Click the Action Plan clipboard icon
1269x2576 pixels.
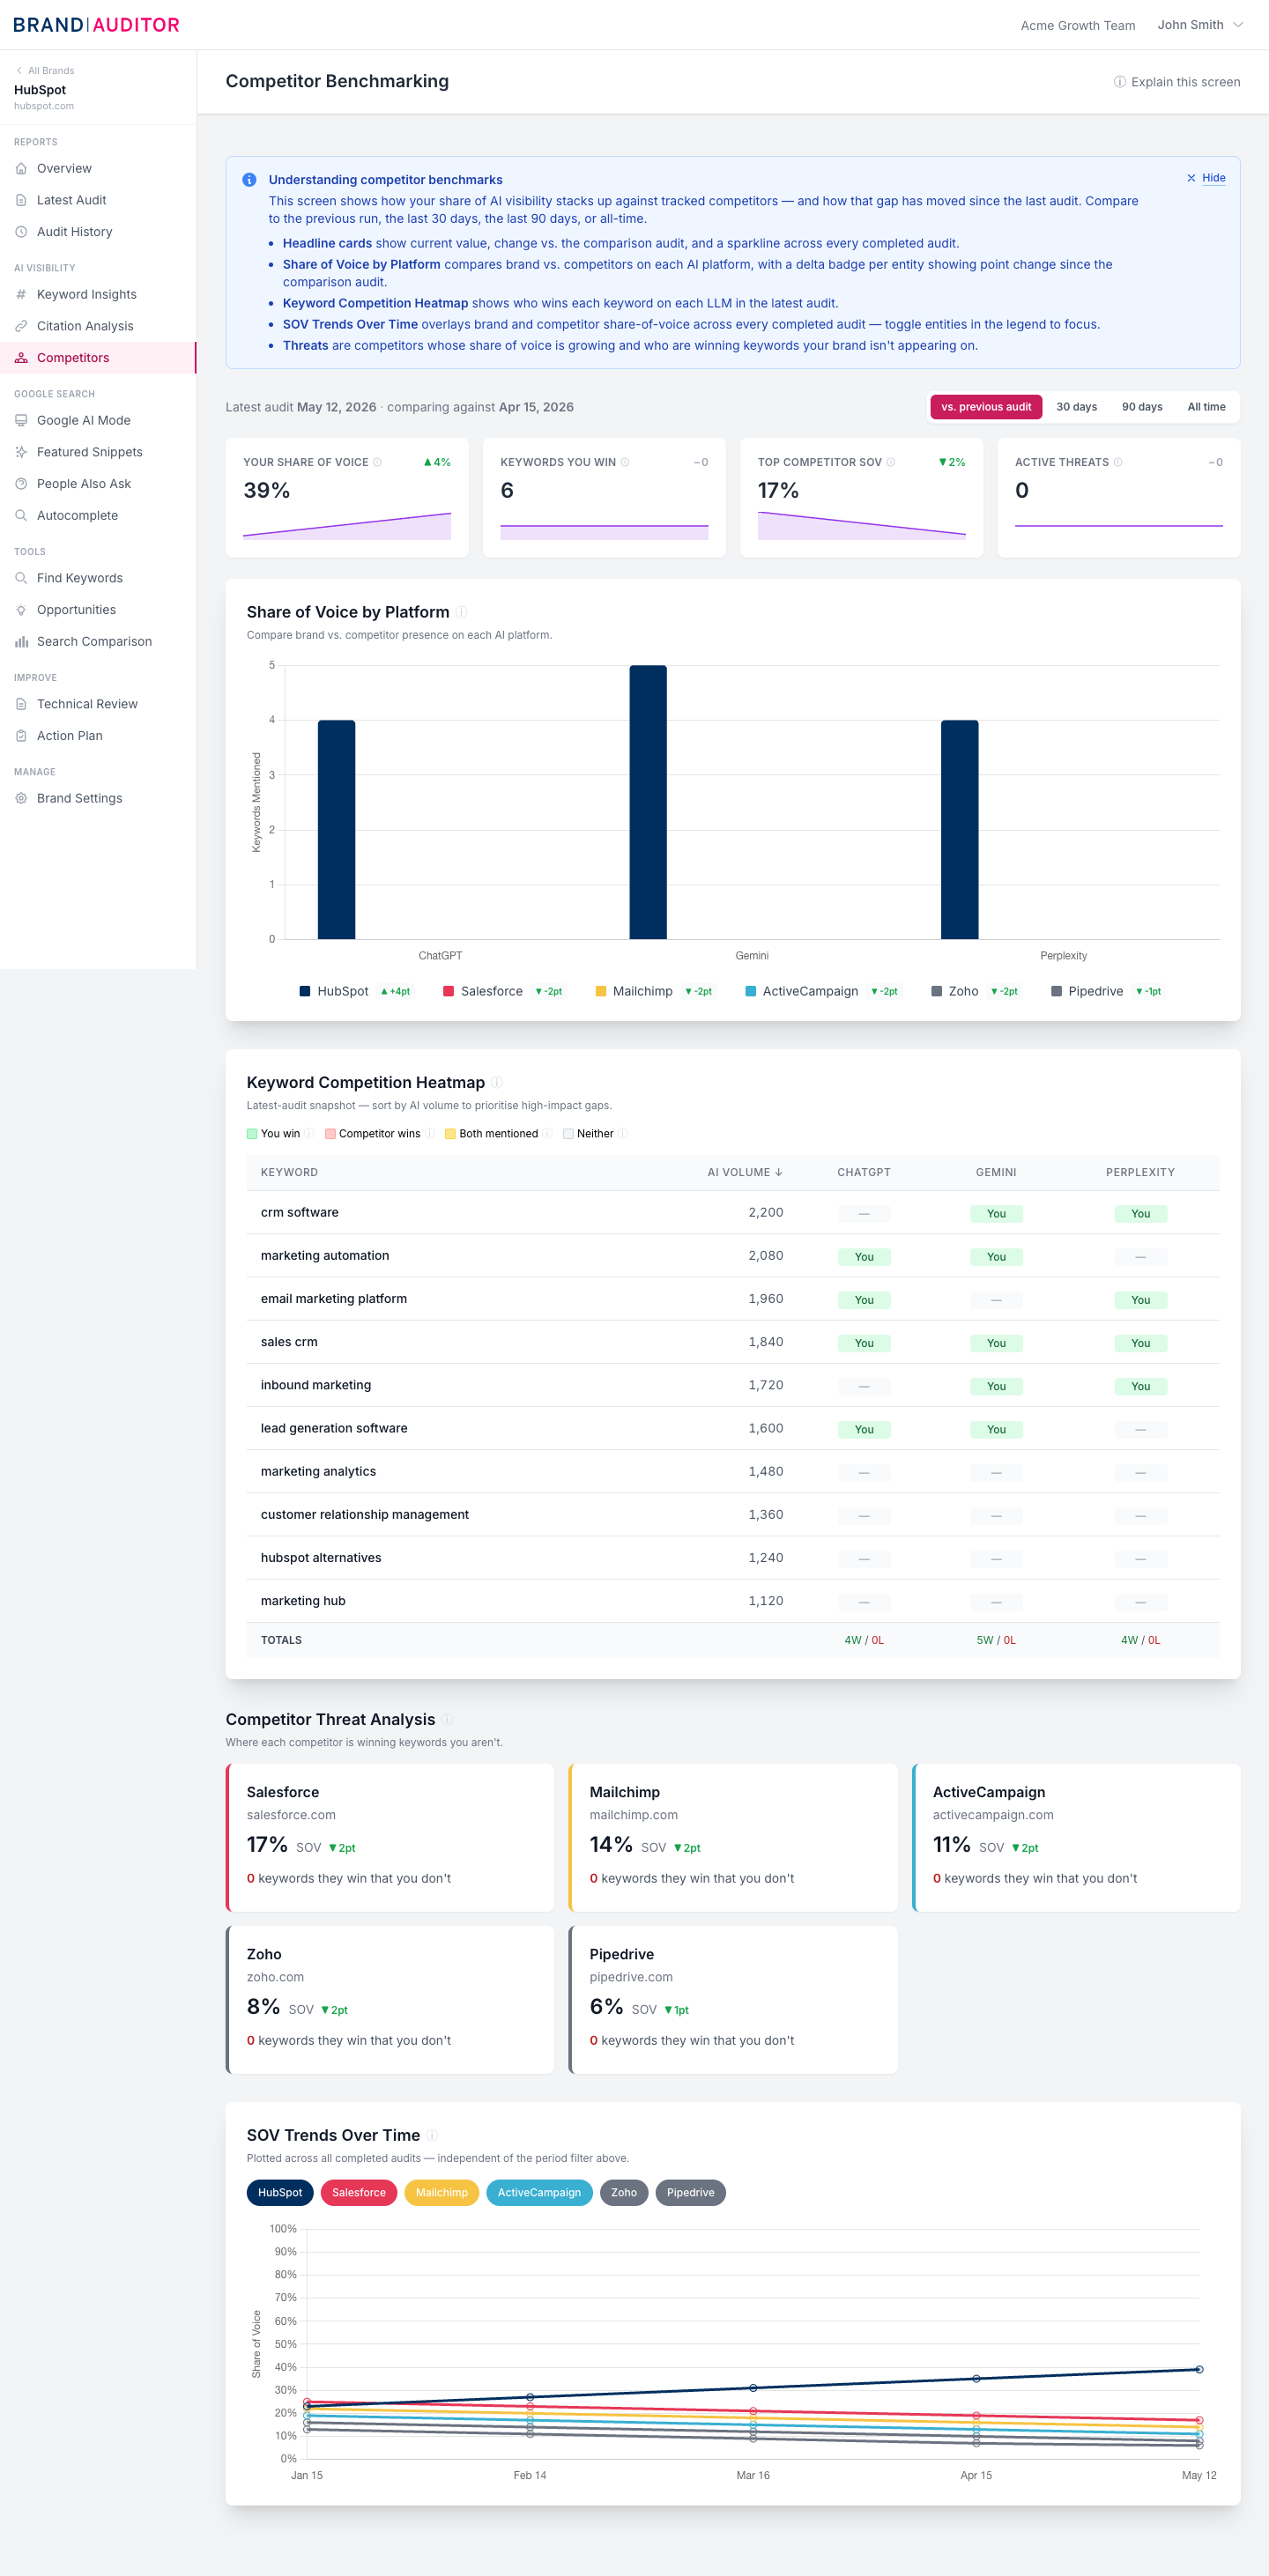coord(21,736)
